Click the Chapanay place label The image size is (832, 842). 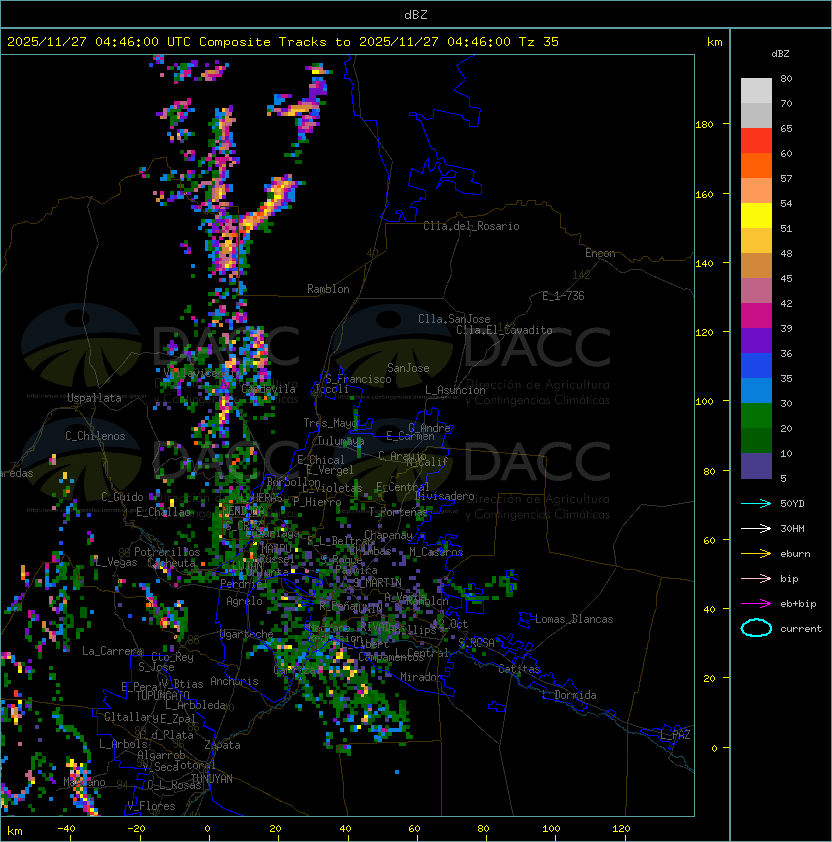[x=388, y=535]
